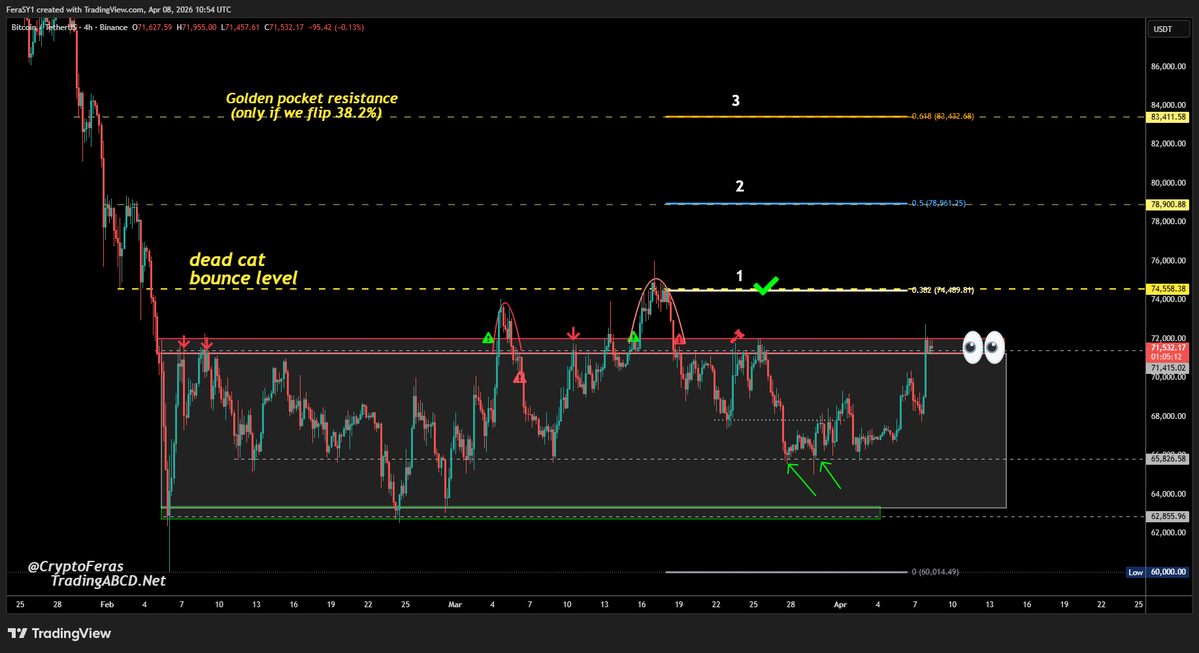Select the green checkmark next to level 1
This screenshot has height=653, width=1199.
pos(766,287)
